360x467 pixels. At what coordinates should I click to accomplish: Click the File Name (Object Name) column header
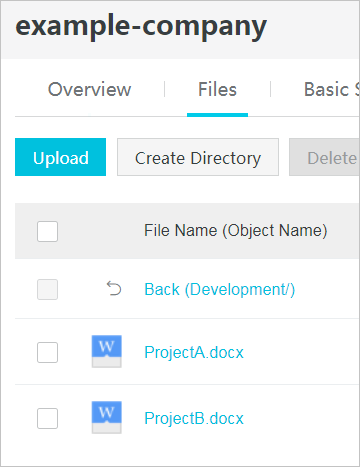[236, 230]
